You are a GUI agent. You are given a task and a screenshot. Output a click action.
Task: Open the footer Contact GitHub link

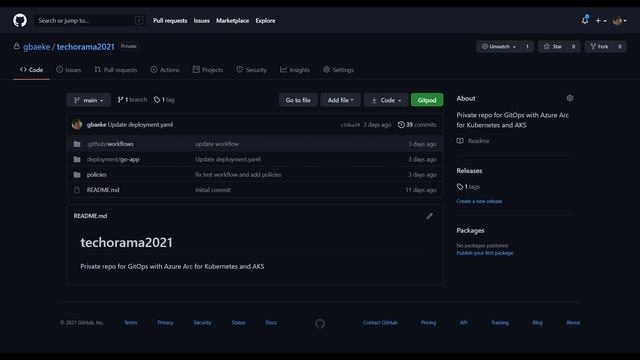coord(380,322)
